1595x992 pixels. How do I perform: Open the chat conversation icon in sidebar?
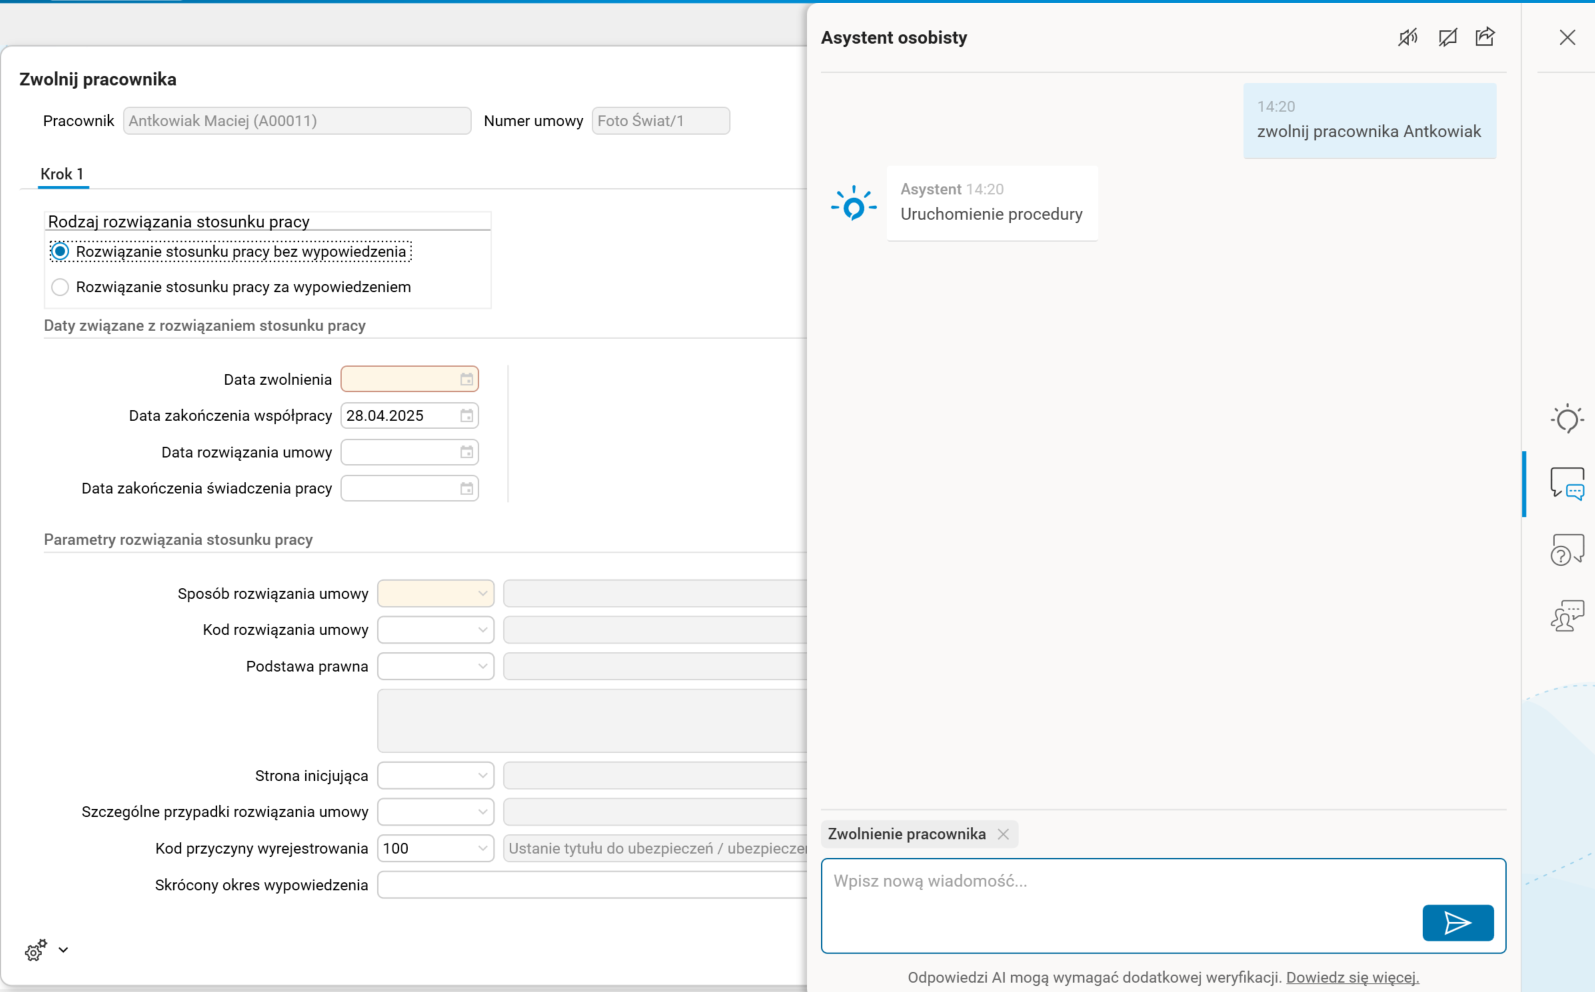tap(1567, 484)
